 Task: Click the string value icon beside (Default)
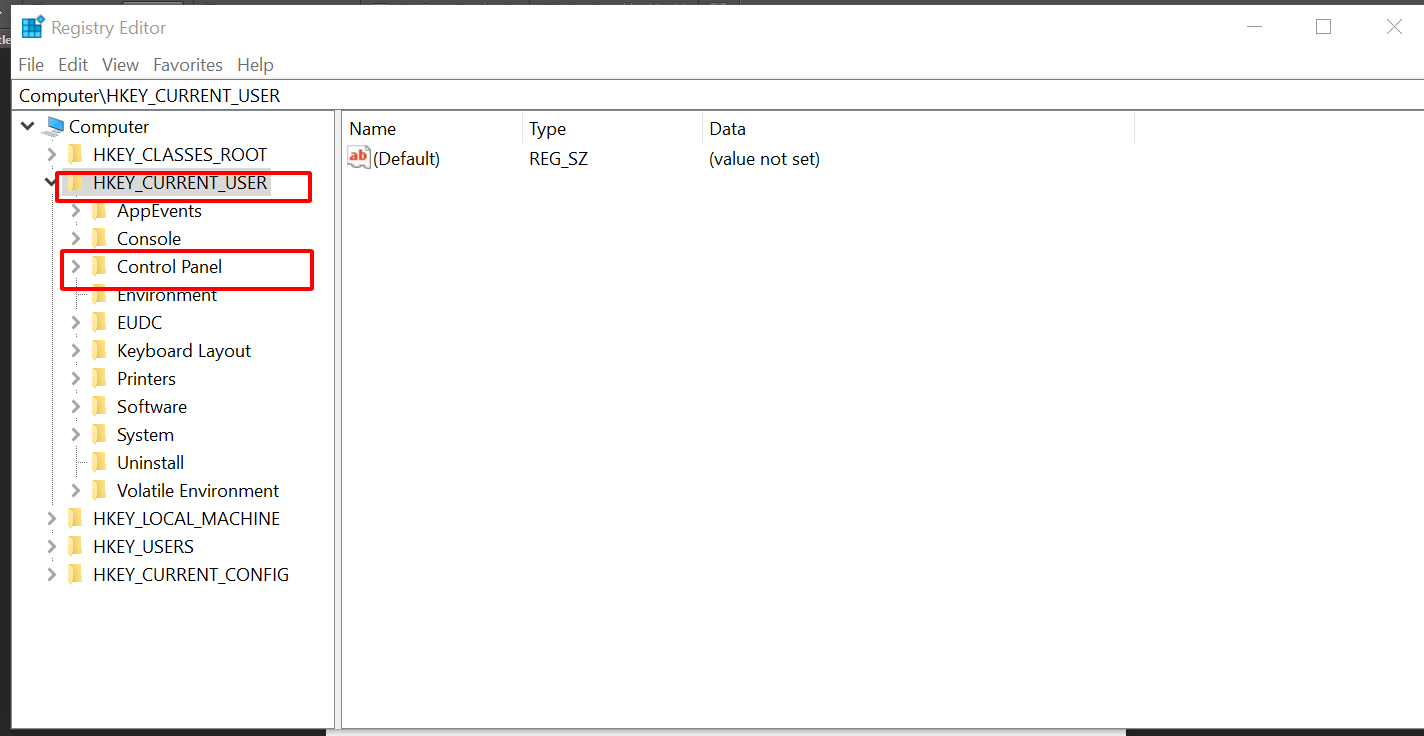[359, 158]
